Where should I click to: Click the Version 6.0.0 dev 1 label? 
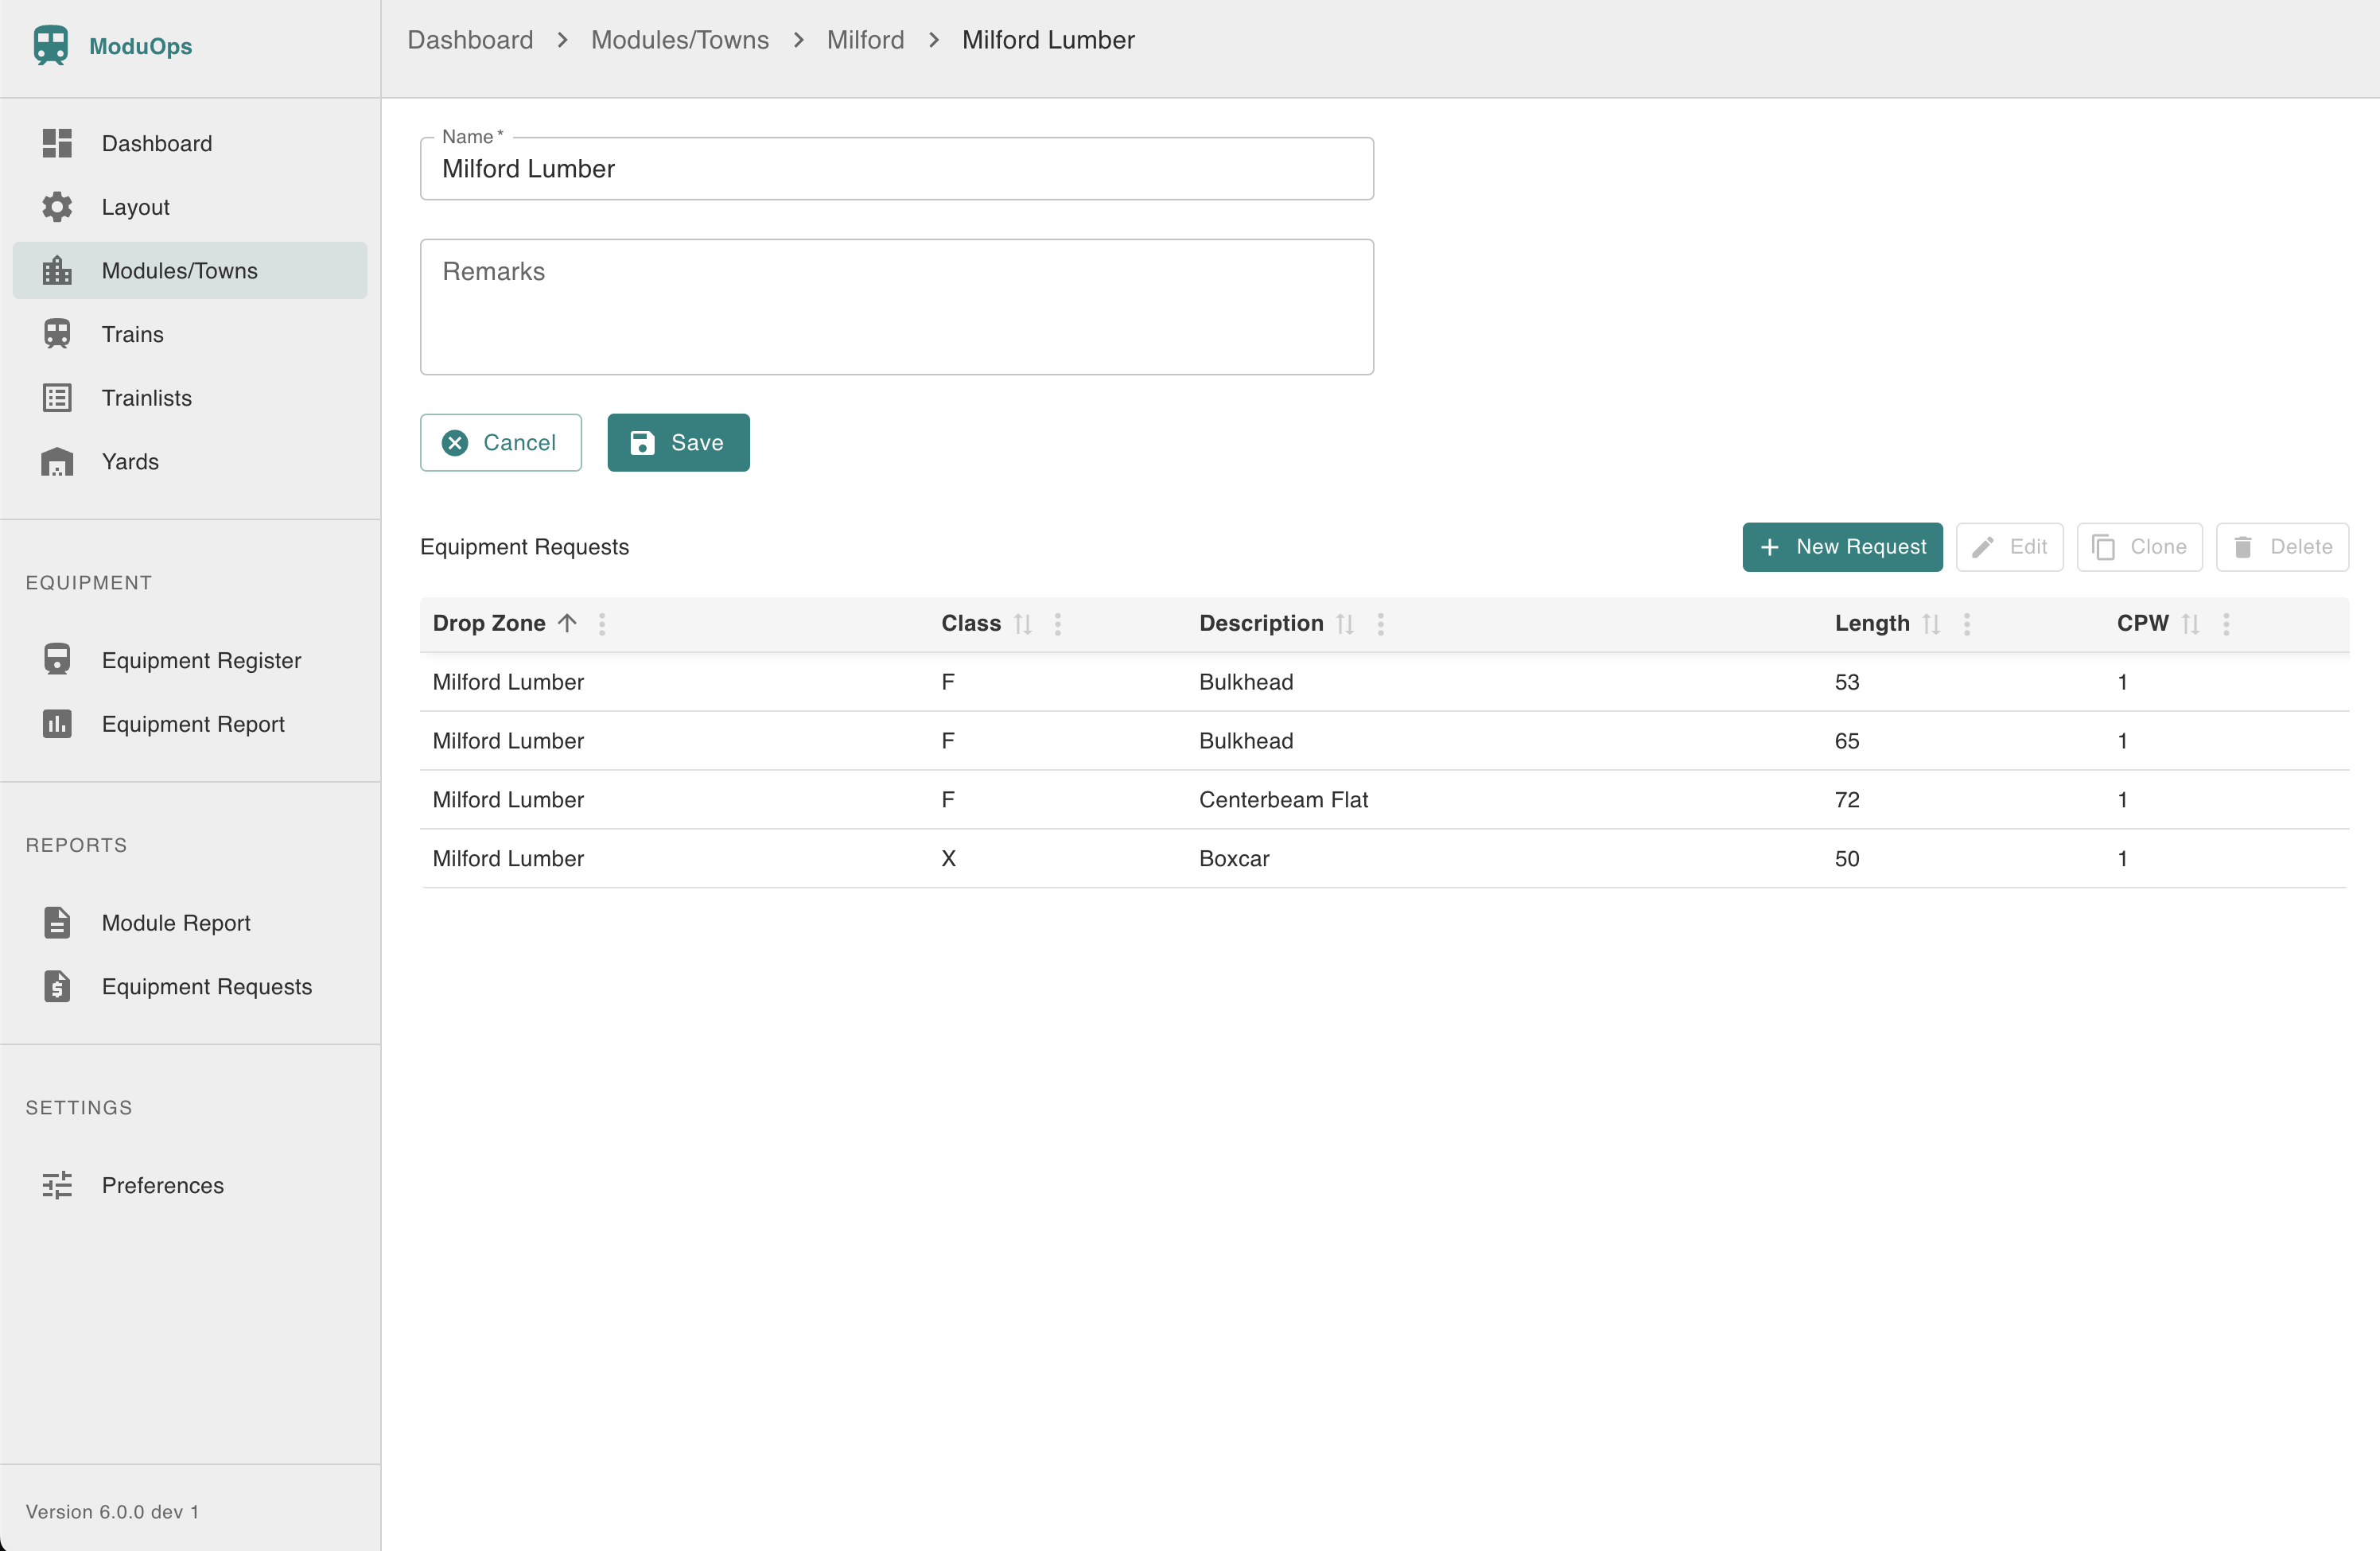point(112,1511)
